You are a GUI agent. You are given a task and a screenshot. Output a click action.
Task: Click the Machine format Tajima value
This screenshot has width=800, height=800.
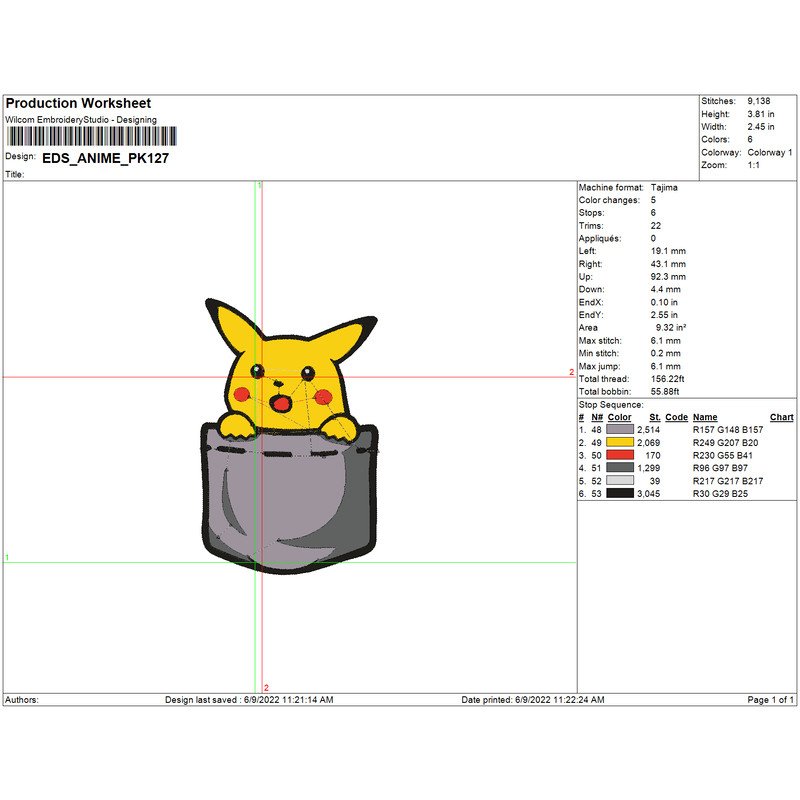coord(664,187)
